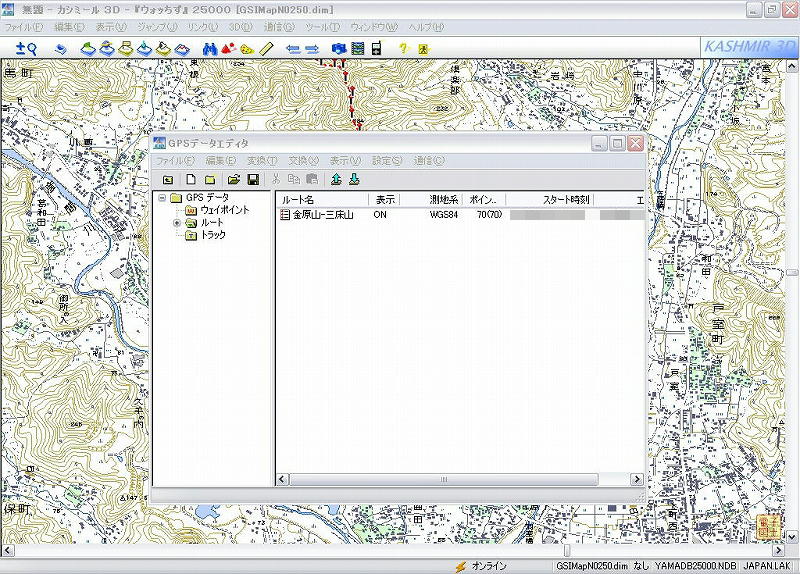Click the folder-up icon in GPS editor toolbar

pos(168,179)
